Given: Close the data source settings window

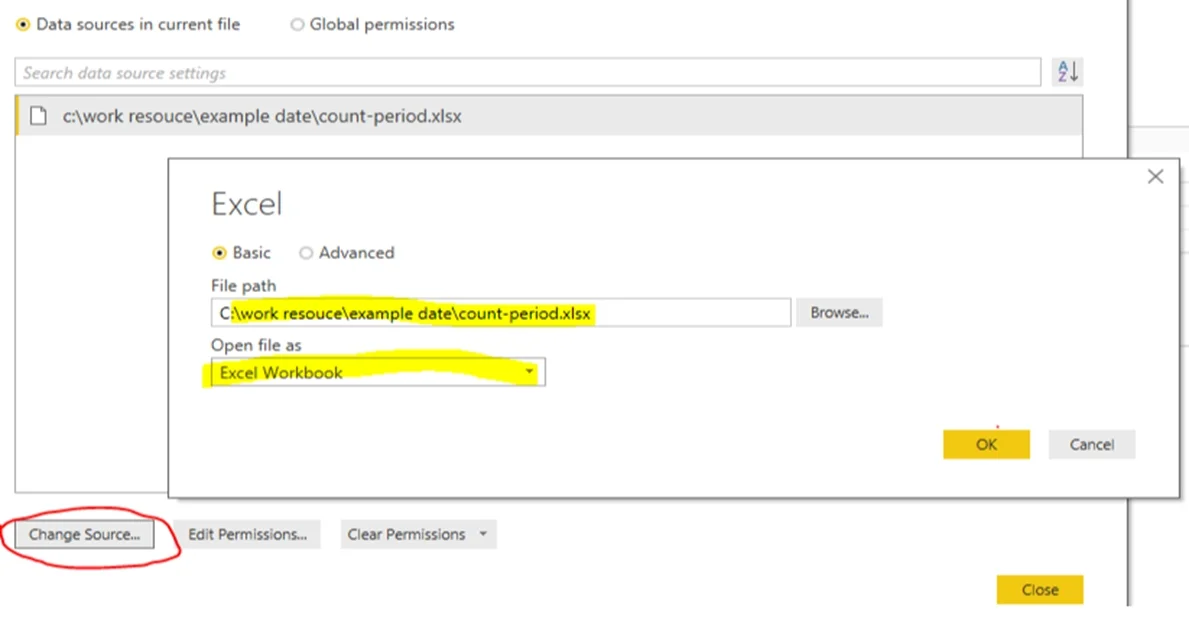Looking at the screenshot, I should tap(1040, 589).
